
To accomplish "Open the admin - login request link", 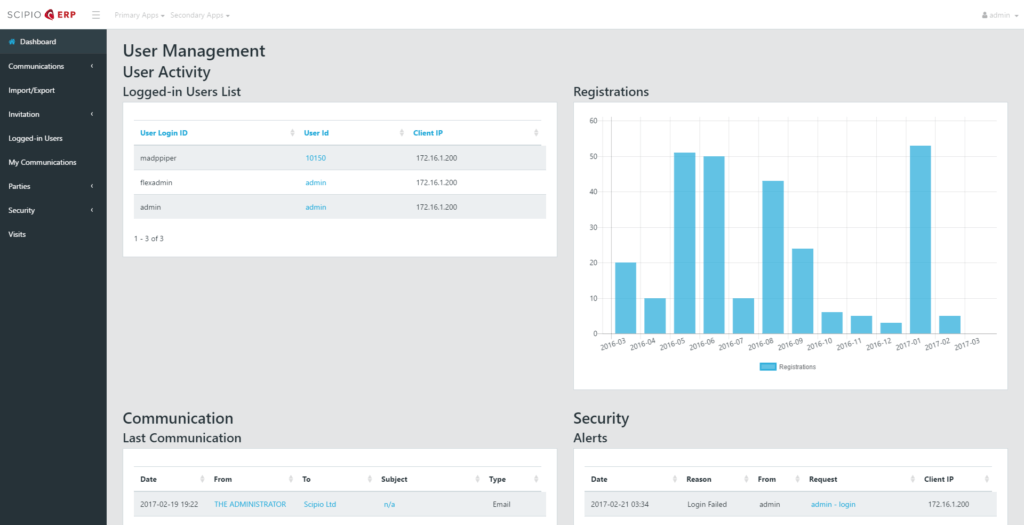I will pyautogui.click(x=833, y=504).
